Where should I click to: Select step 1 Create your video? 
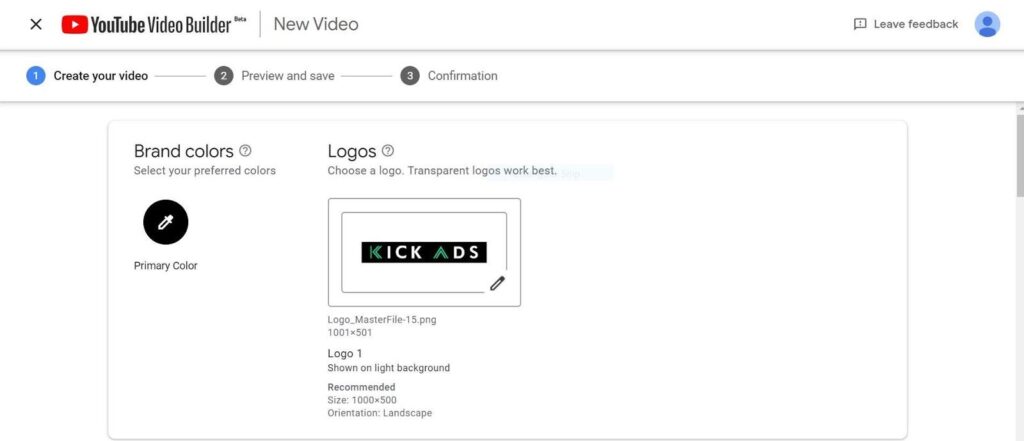pyautogui.click(x=87, y=76)
